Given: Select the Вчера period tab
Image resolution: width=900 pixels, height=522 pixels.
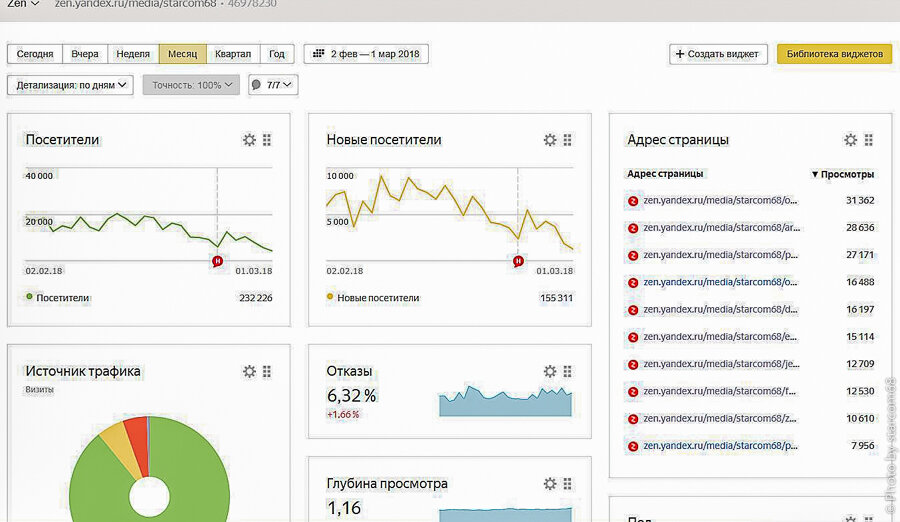Looking at the screenshot, I should coord(85,54).
